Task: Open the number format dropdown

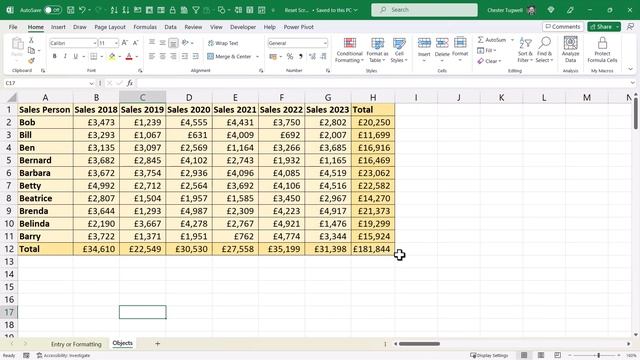Action: click(x=325, y=43)
